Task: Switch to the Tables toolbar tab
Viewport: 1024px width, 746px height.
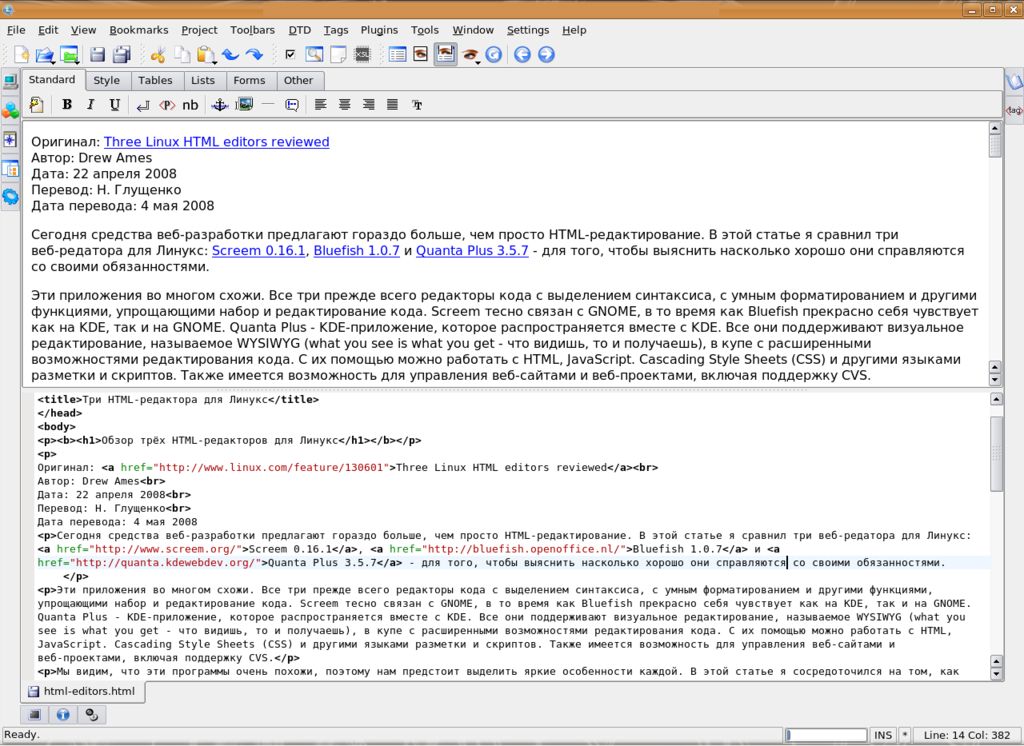Action: [155, 80]
